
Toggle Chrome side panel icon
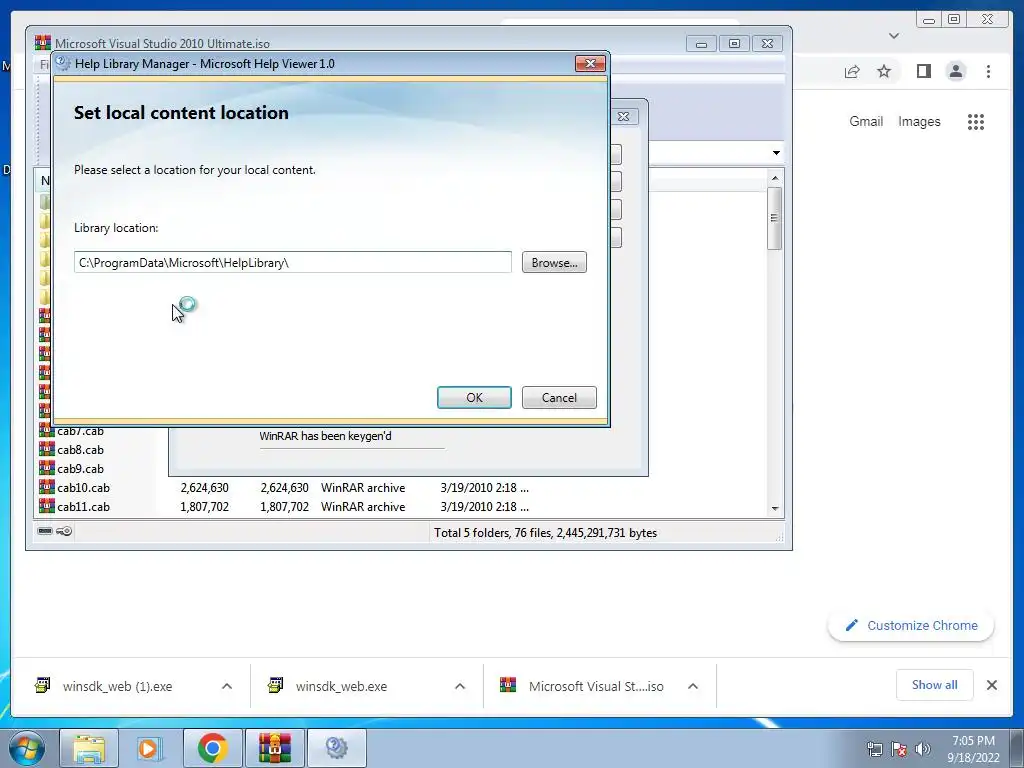[x=923, y=71]
